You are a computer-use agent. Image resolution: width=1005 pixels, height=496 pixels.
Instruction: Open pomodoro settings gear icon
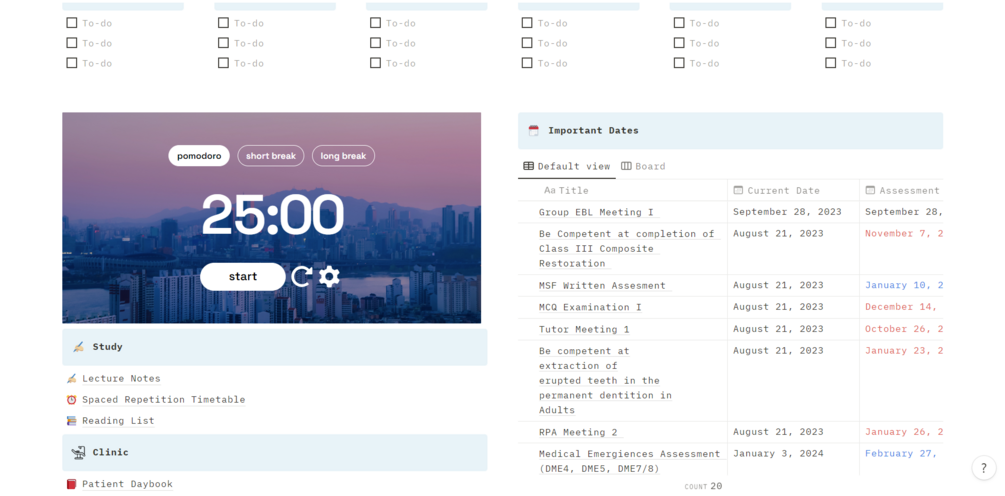(329, 276)
